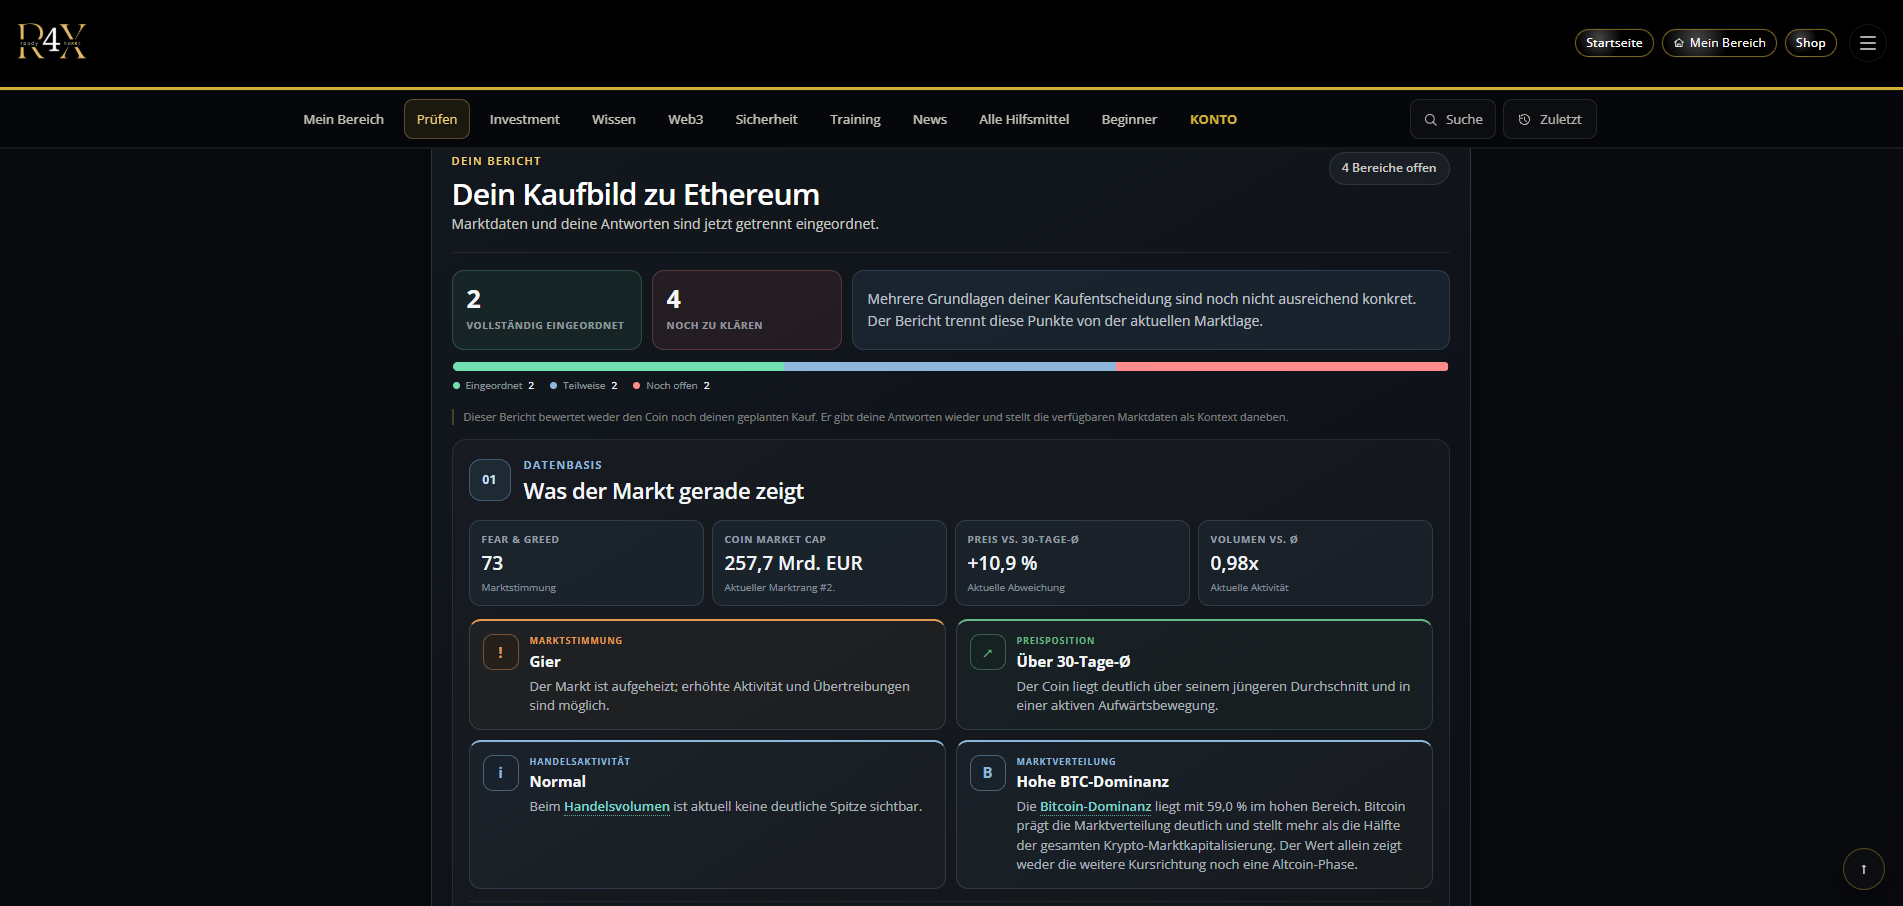Open the hamburger menu icon
The image size is (1903, 906).
coord(1867,43)
